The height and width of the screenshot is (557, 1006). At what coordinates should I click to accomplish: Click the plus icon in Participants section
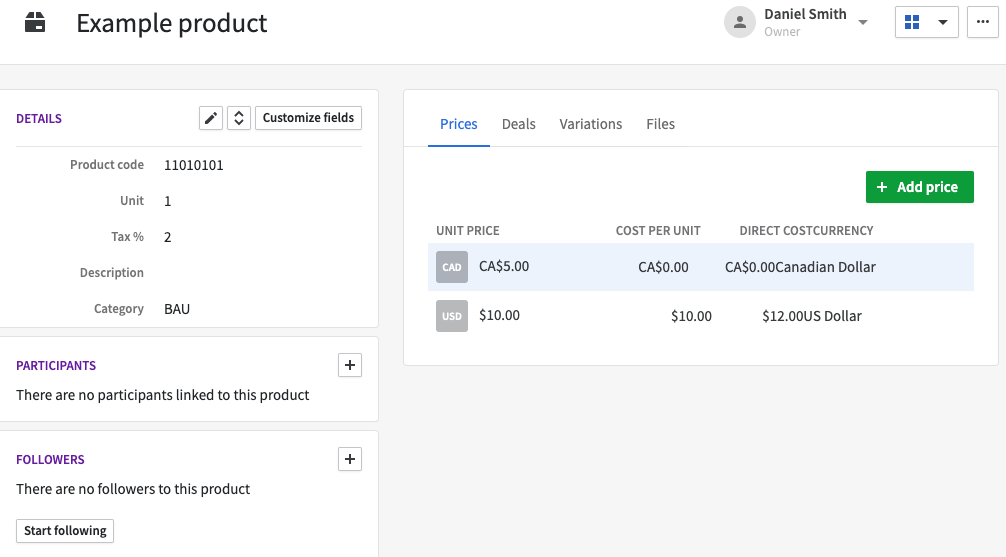pyautogui.click(x=350, y=366)
